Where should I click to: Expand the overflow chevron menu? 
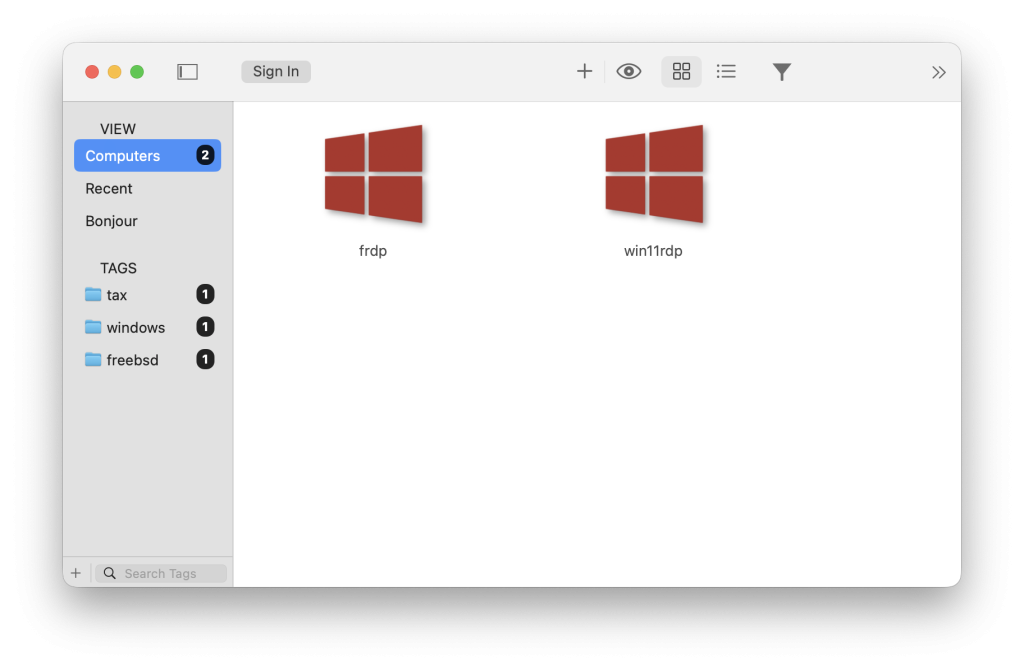(938, 71)
